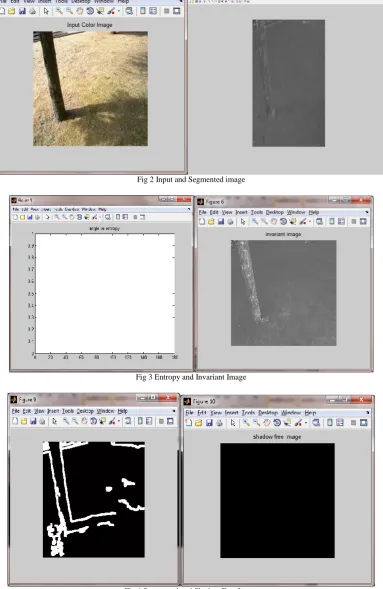Save Figure 1 entropy plot from toolbar

(30, 217)
